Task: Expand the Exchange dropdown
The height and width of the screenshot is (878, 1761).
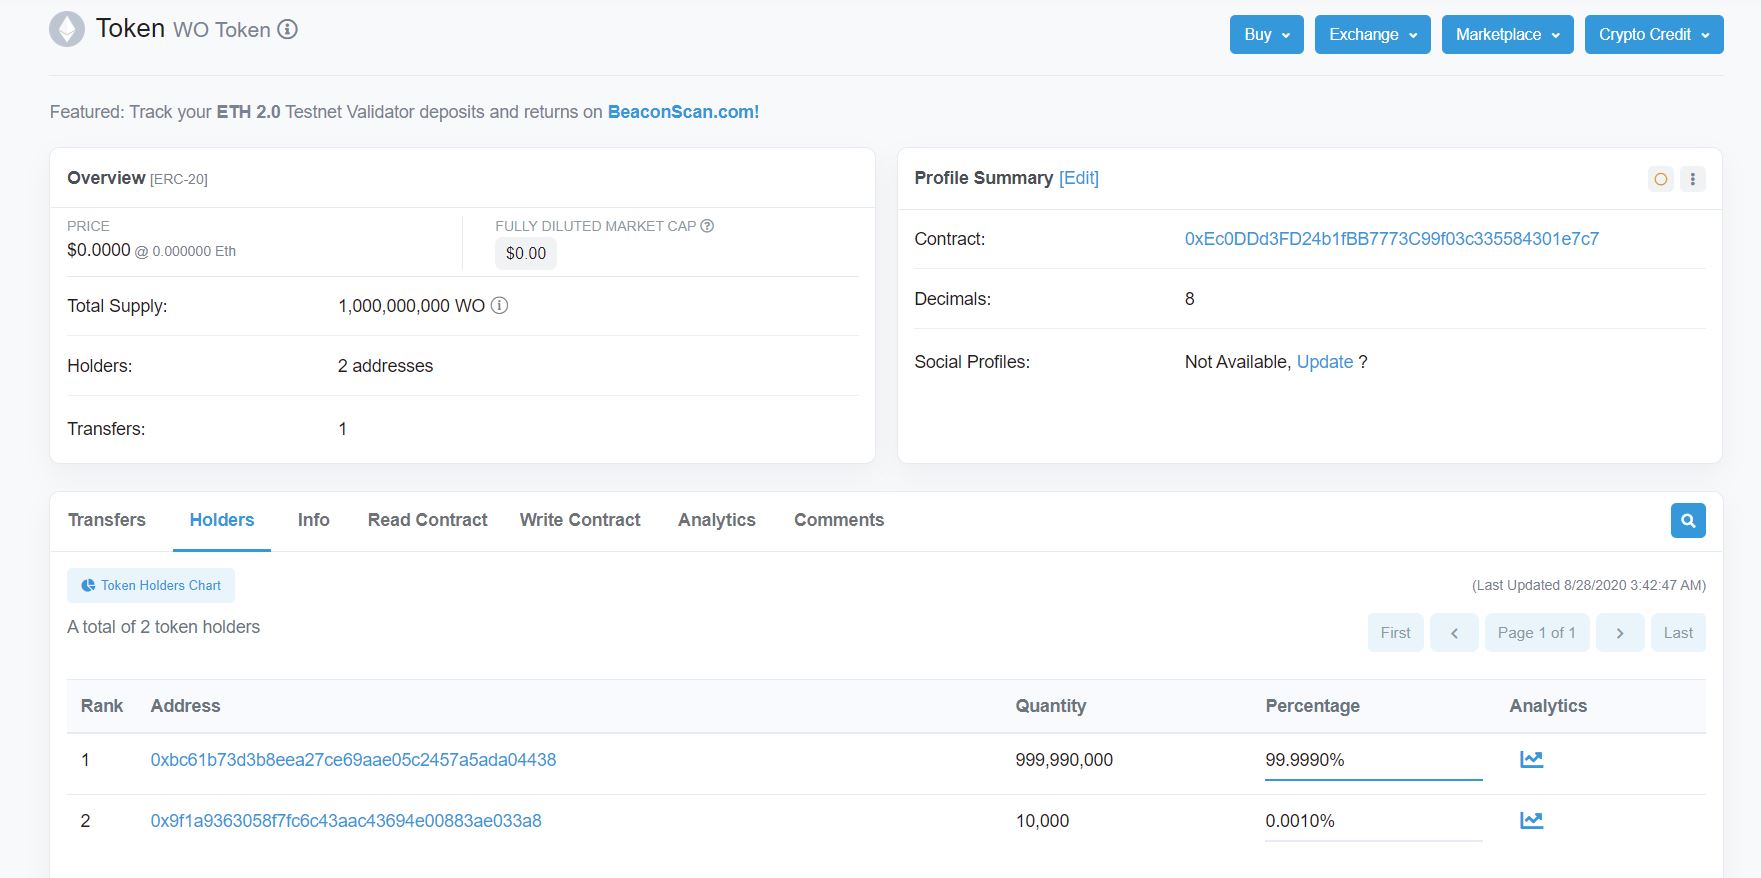Action: (x=1373, y=34)
